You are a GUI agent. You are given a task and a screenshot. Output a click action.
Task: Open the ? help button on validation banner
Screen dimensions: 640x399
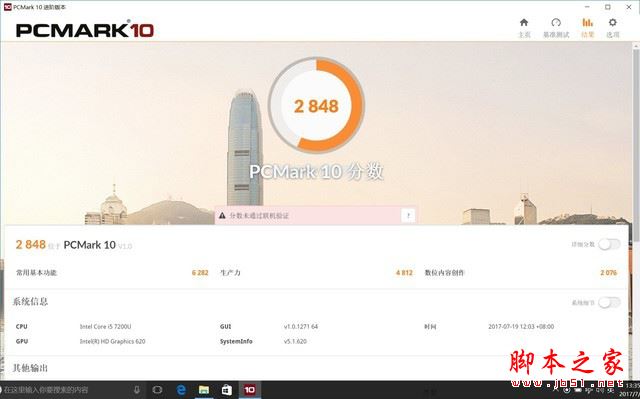[x=408, y=215]
